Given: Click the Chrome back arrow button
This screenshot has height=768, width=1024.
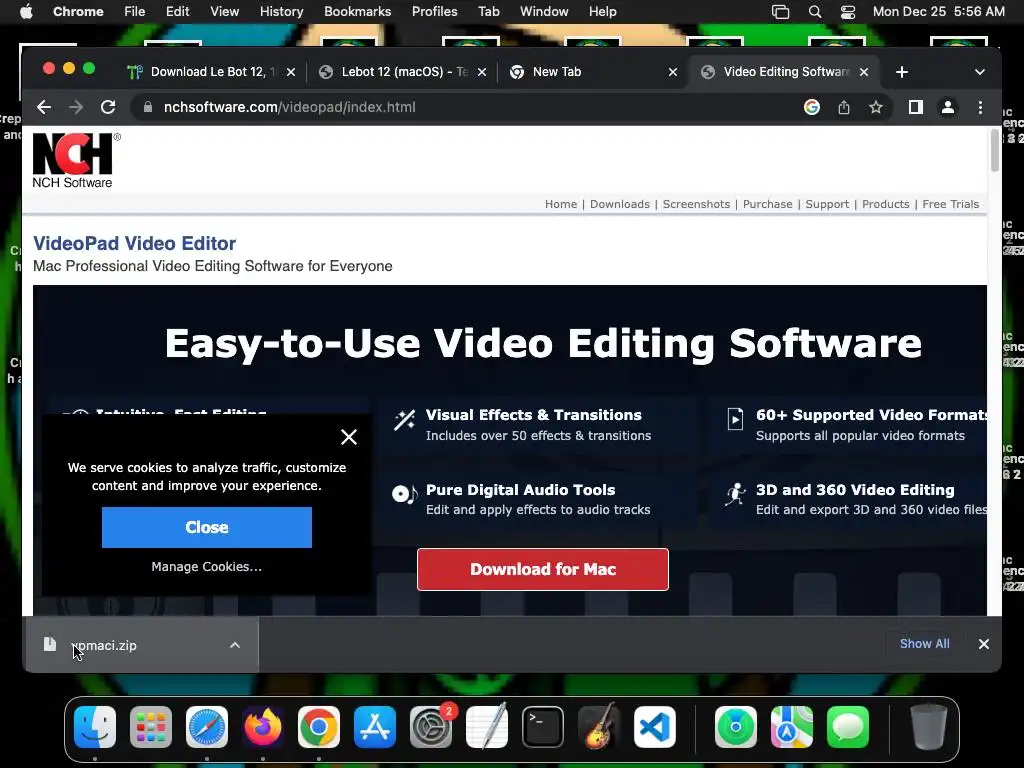Looking at the screenshot, I should pos(44,107).
